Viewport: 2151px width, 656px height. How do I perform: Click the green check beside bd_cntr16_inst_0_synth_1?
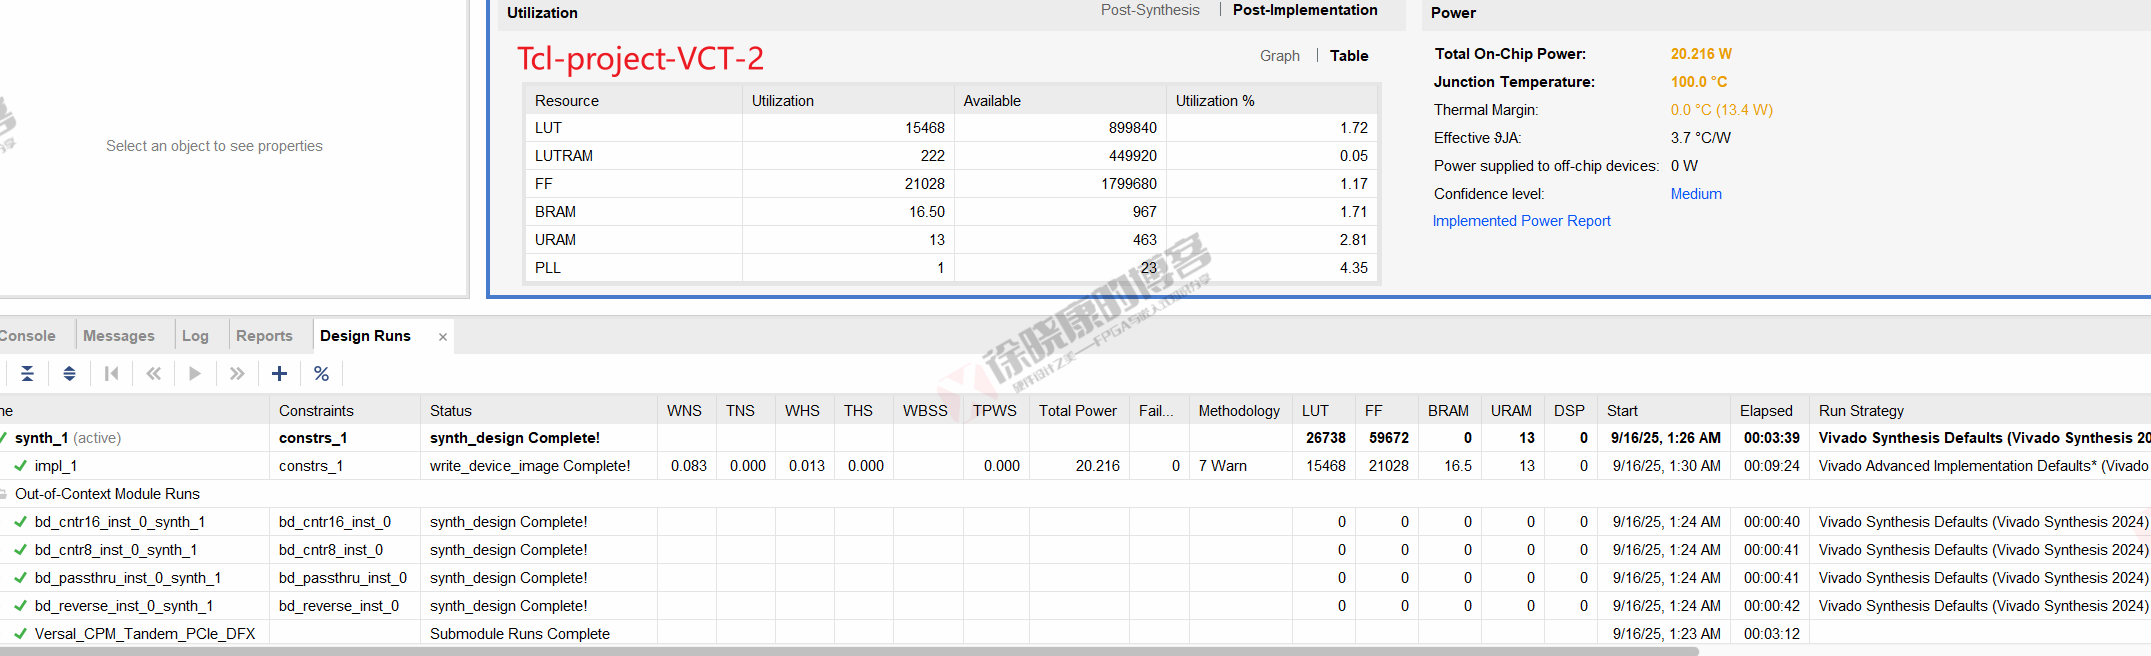[20, 522]
